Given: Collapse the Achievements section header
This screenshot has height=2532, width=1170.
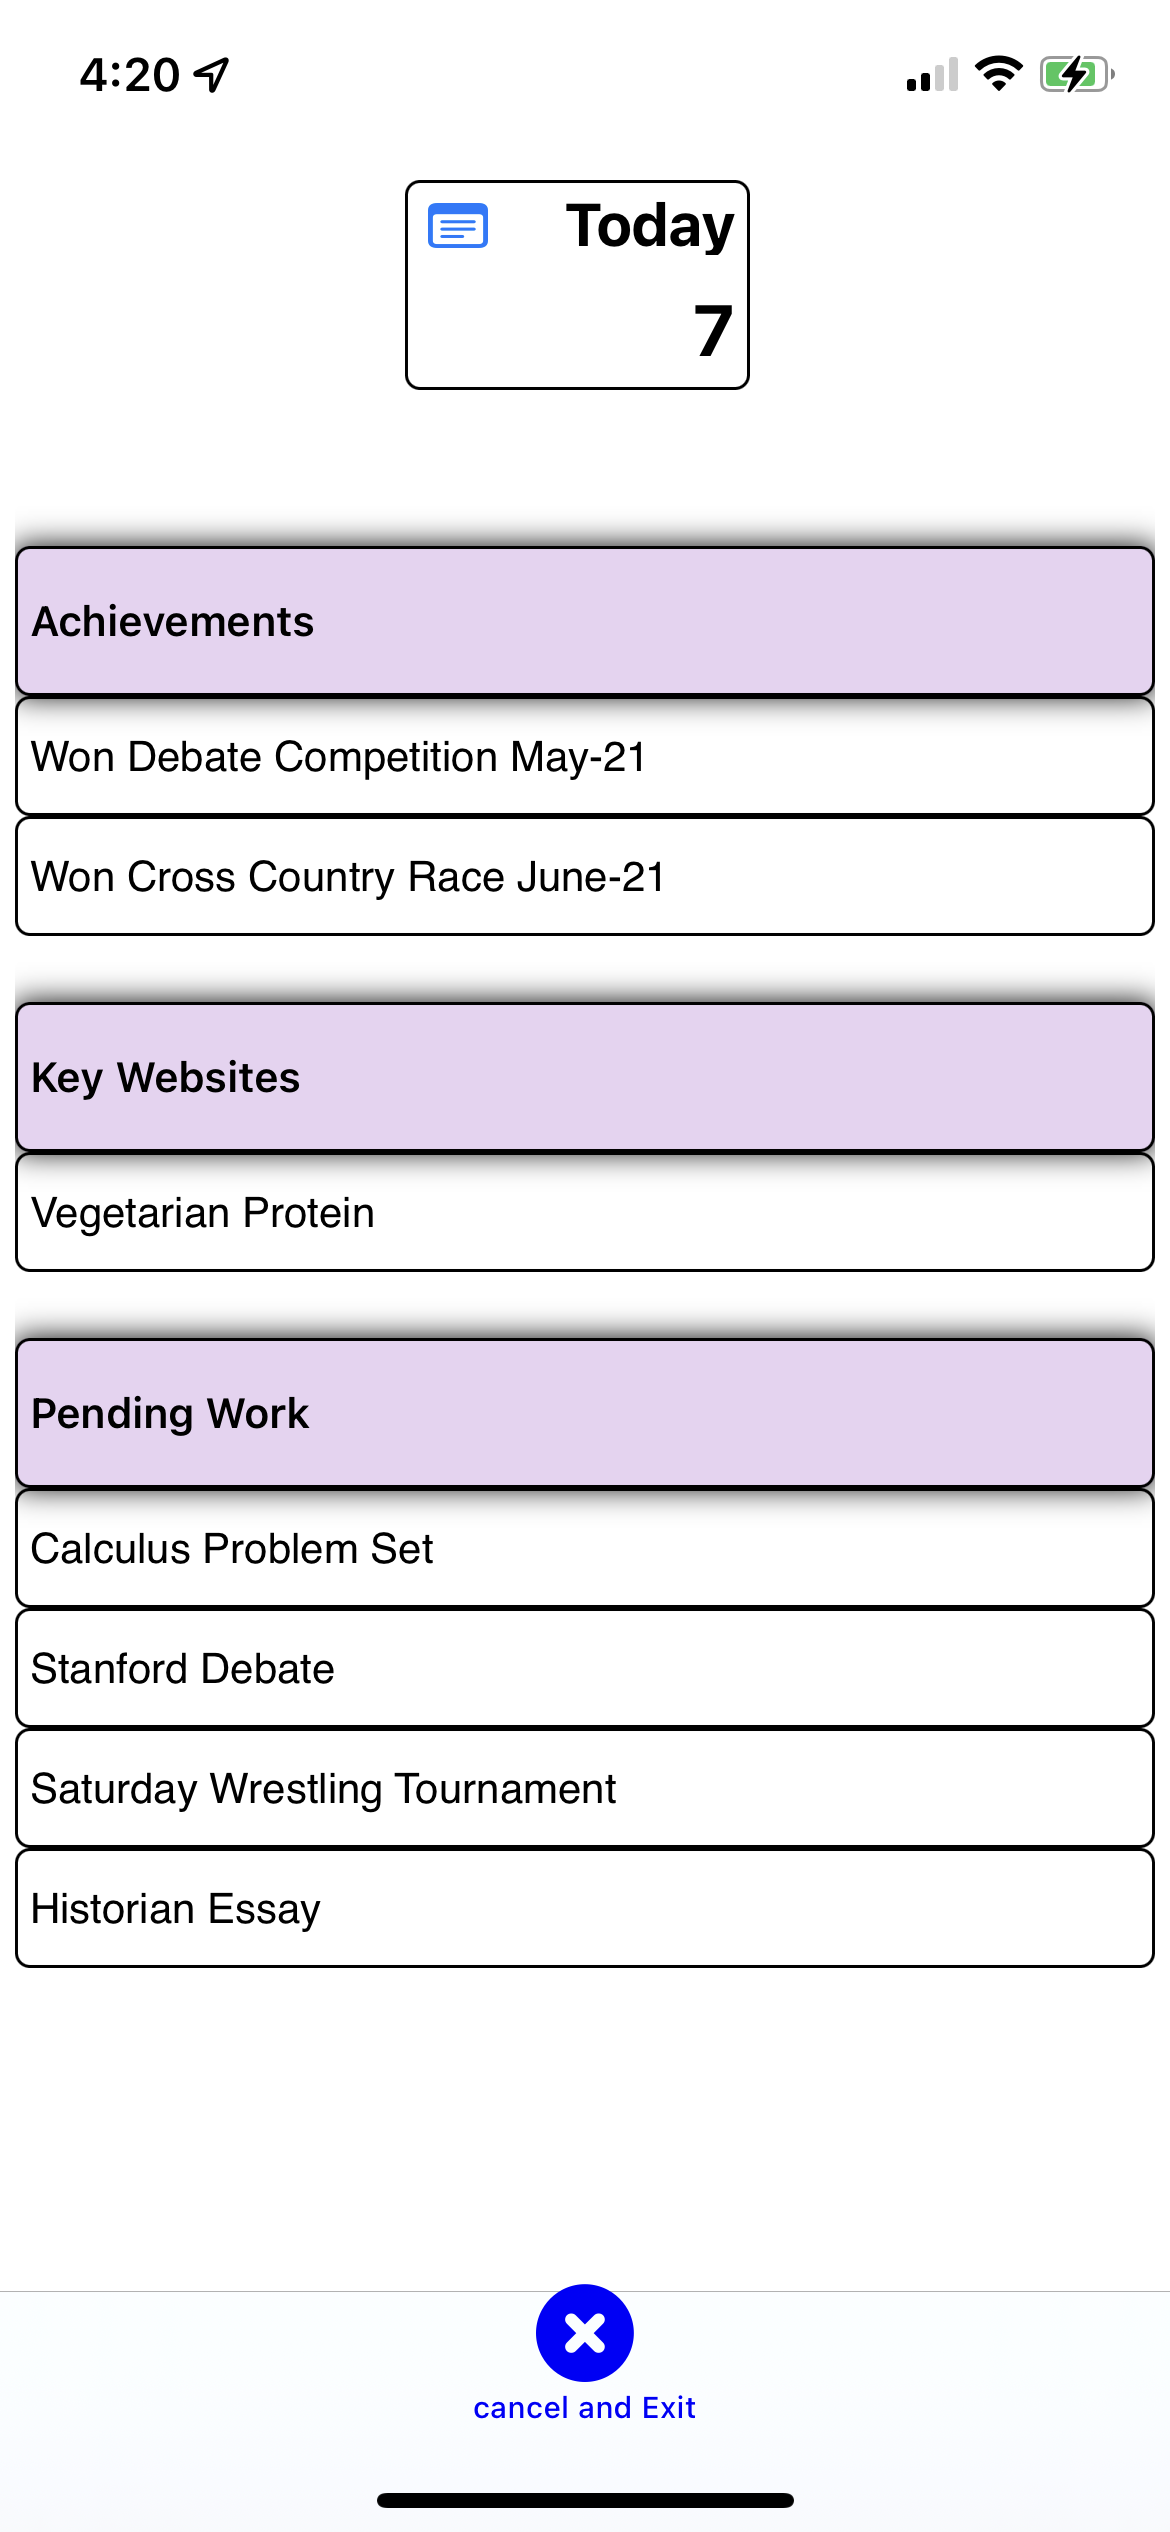Looking at the screenshot, I should point(585,621).
